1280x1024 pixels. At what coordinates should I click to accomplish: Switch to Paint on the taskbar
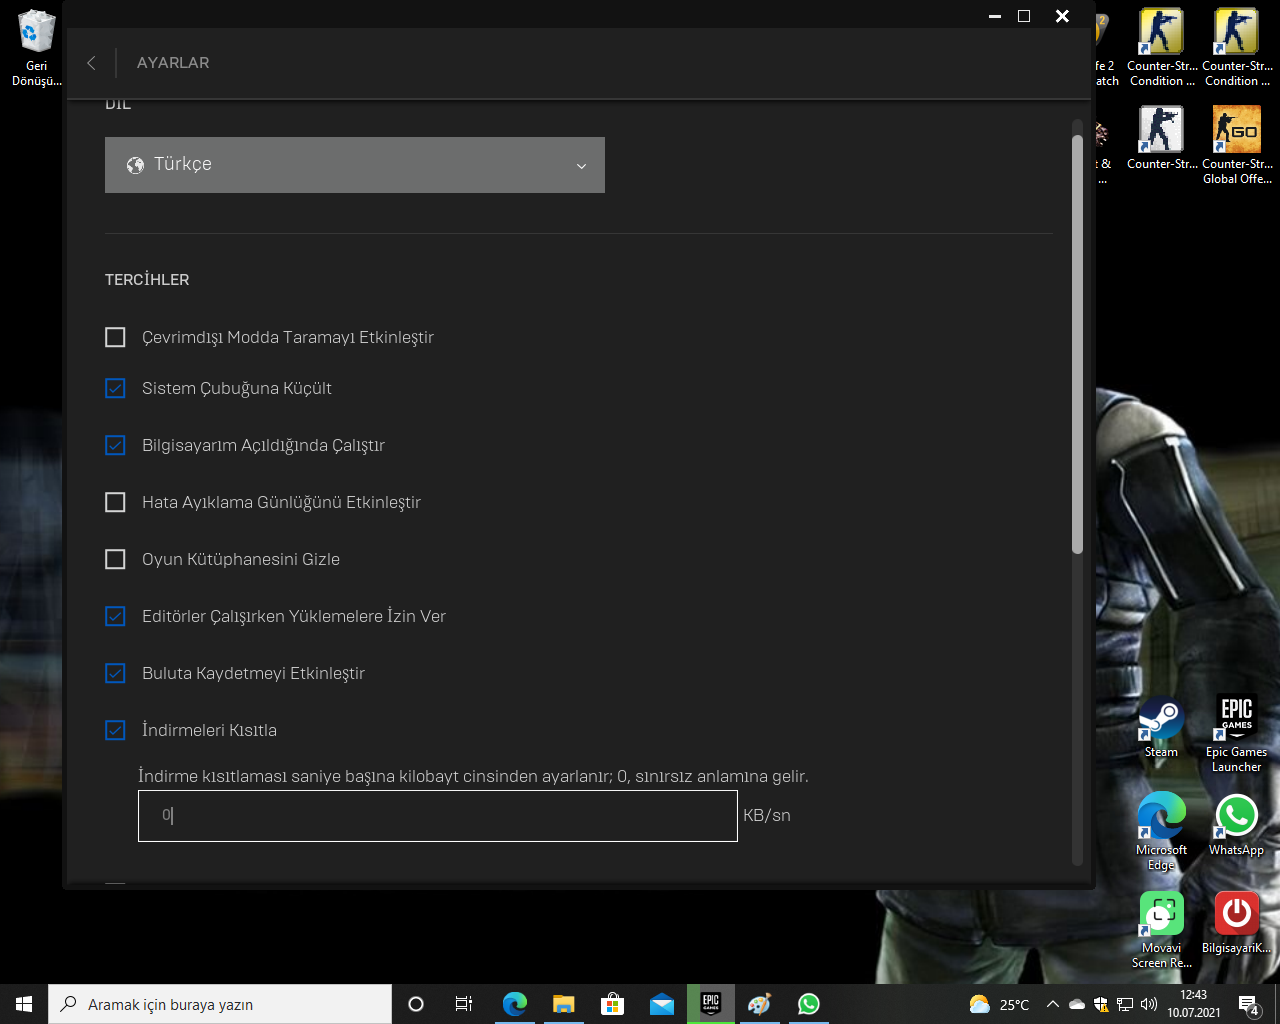[x=760, y=1004]
